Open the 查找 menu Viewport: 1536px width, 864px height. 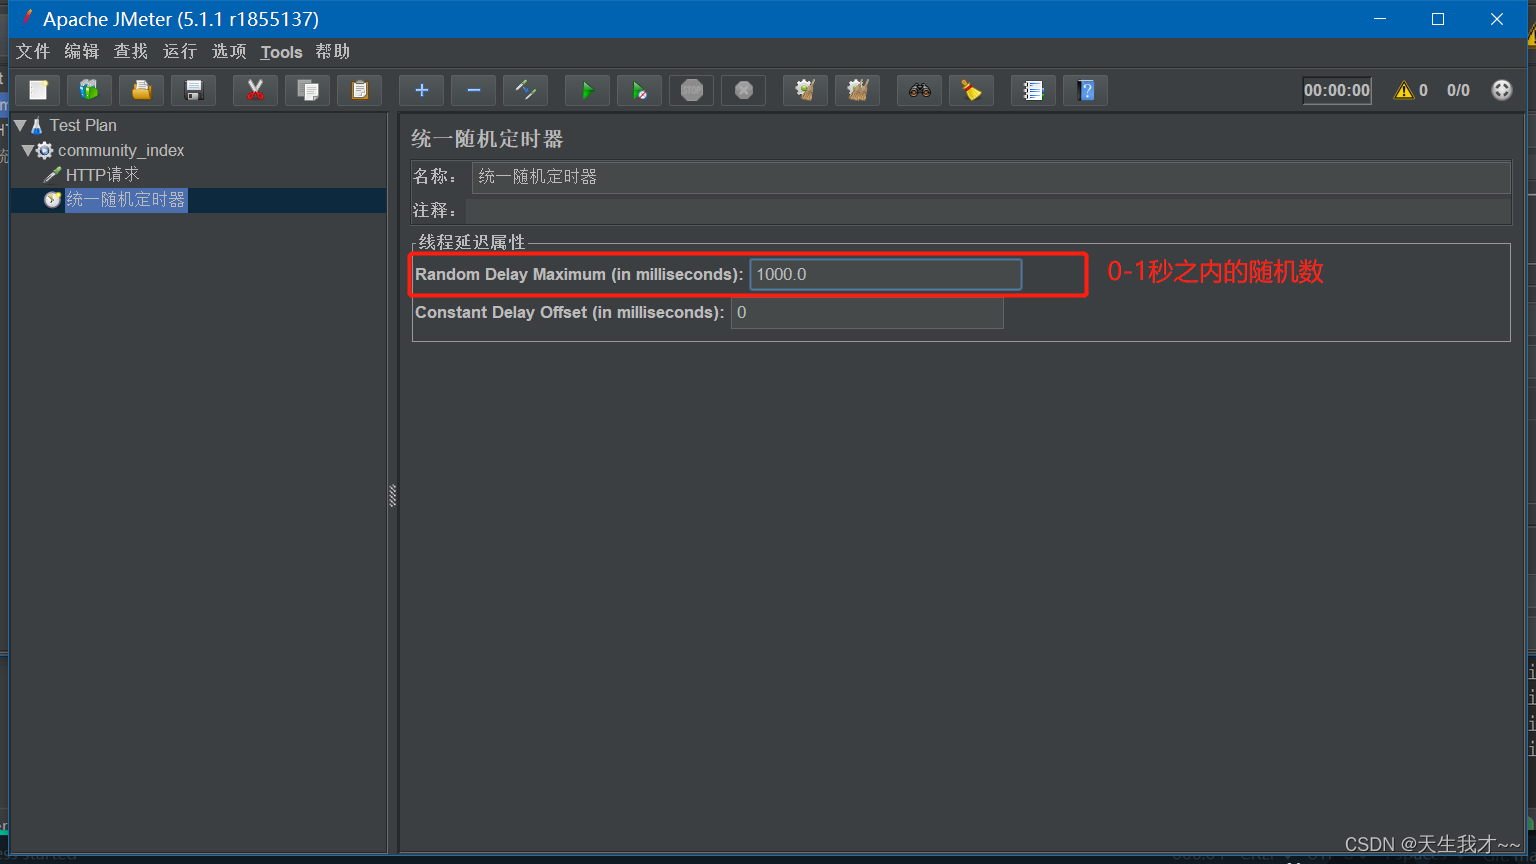131,52
